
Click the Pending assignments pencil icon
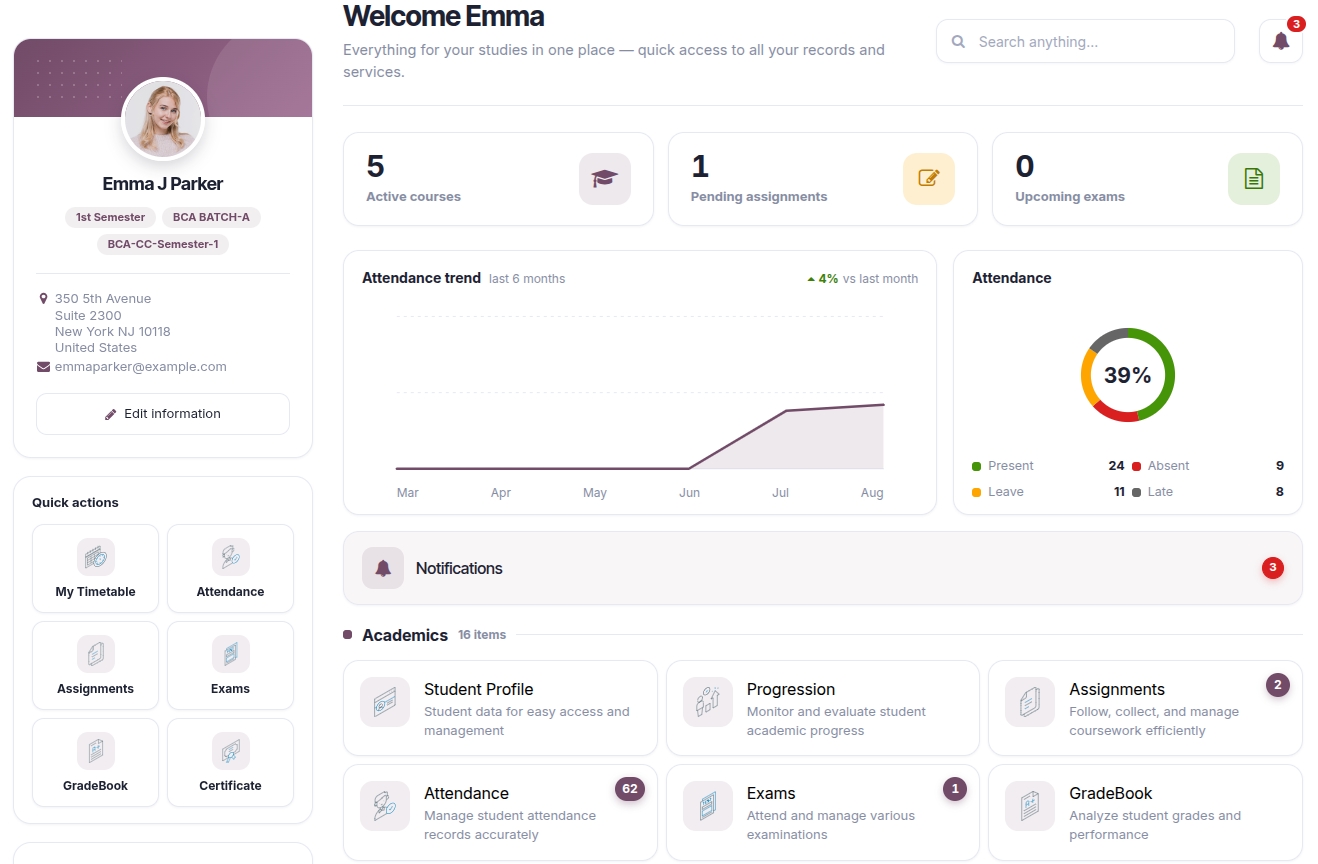(x=929, y=179)
